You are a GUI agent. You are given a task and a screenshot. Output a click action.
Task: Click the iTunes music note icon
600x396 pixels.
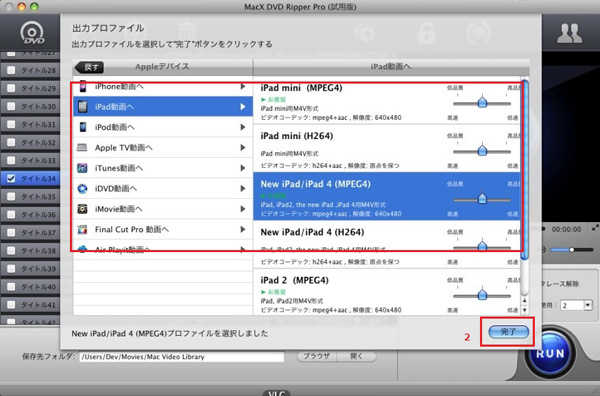click(82, 168)
